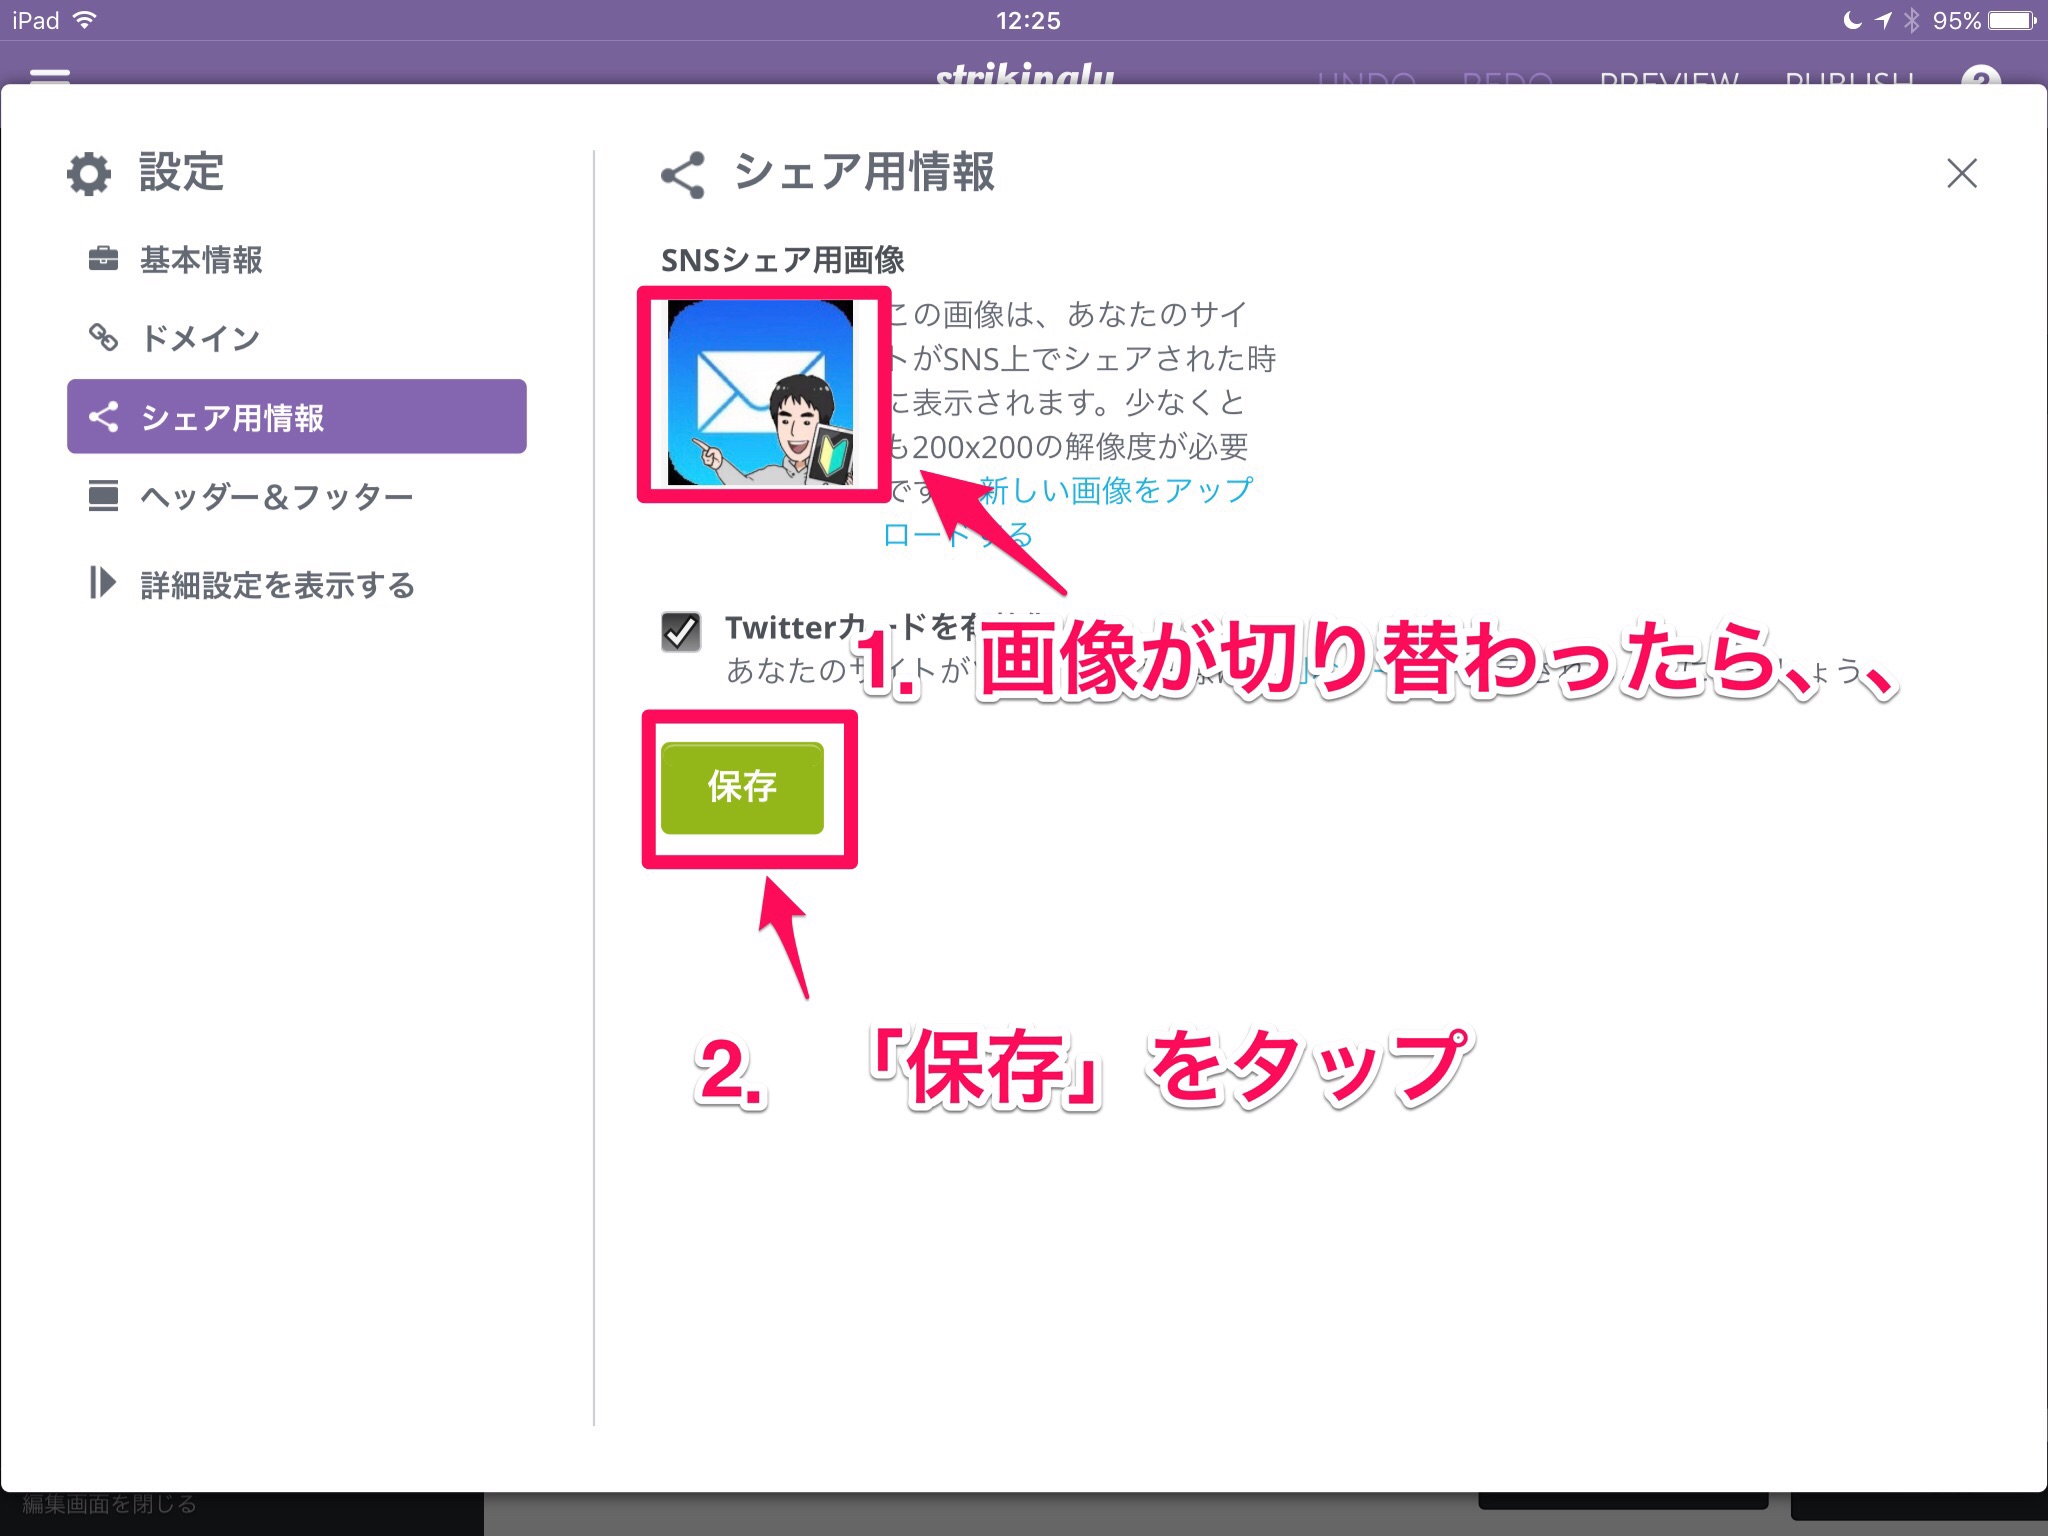2048x1536 pixels.
Task: Click the share icon in the selected sidebar item
Action: [103, 417]
